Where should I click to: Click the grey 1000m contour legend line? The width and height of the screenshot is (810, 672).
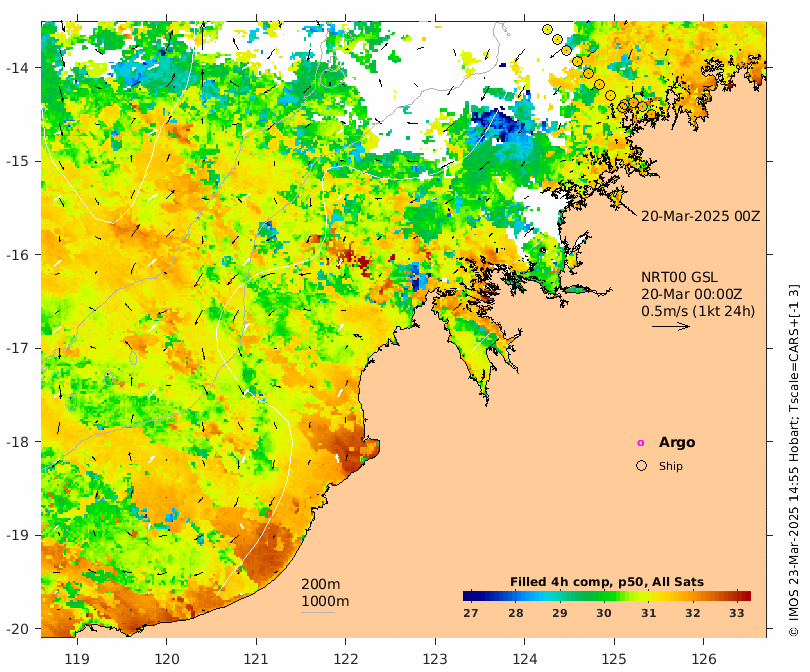coord(318,613)
